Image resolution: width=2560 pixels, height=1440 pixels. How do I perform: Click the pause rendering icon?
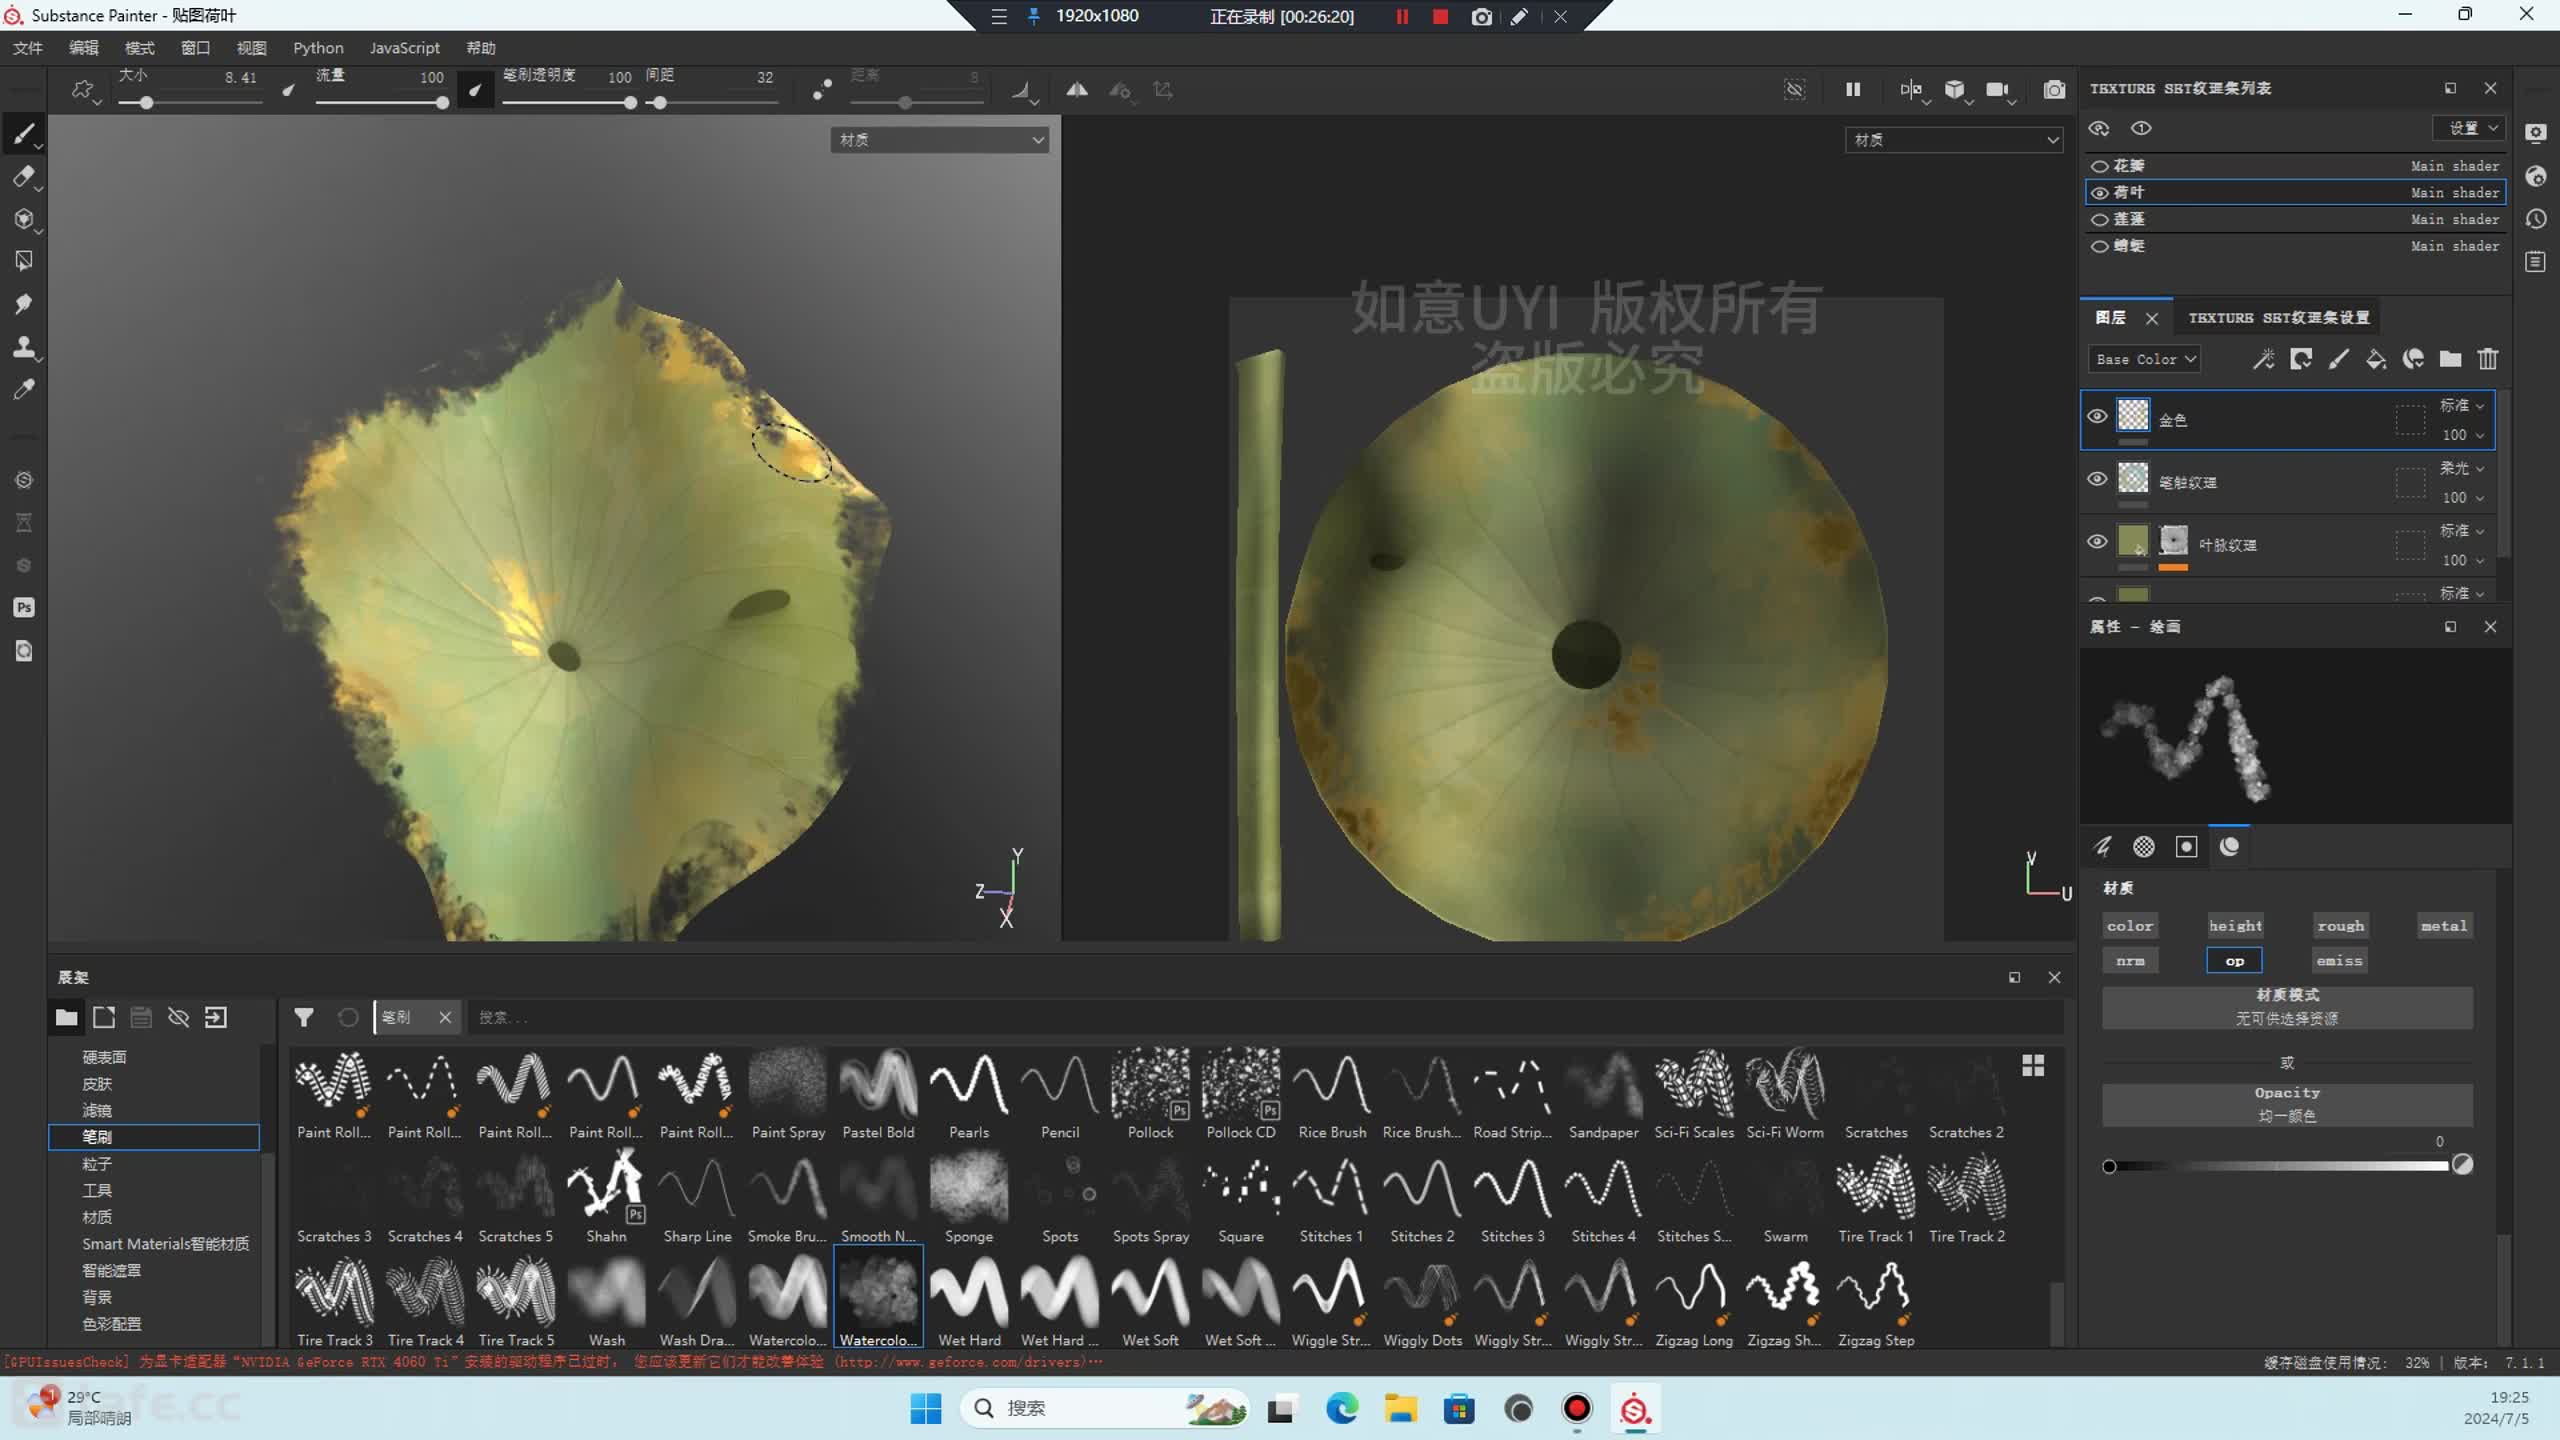pyautogui.click(x=1853, y=90)
